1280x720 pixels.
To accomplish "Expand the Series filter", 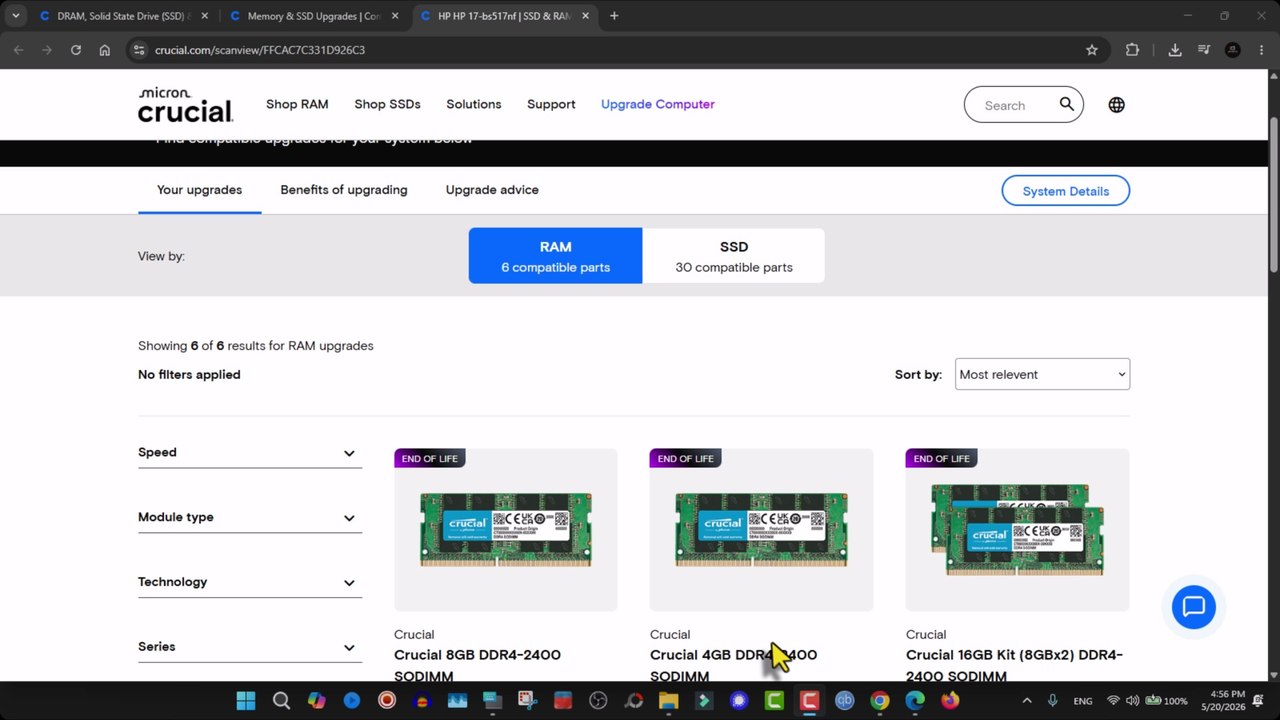I will point(250,647).
